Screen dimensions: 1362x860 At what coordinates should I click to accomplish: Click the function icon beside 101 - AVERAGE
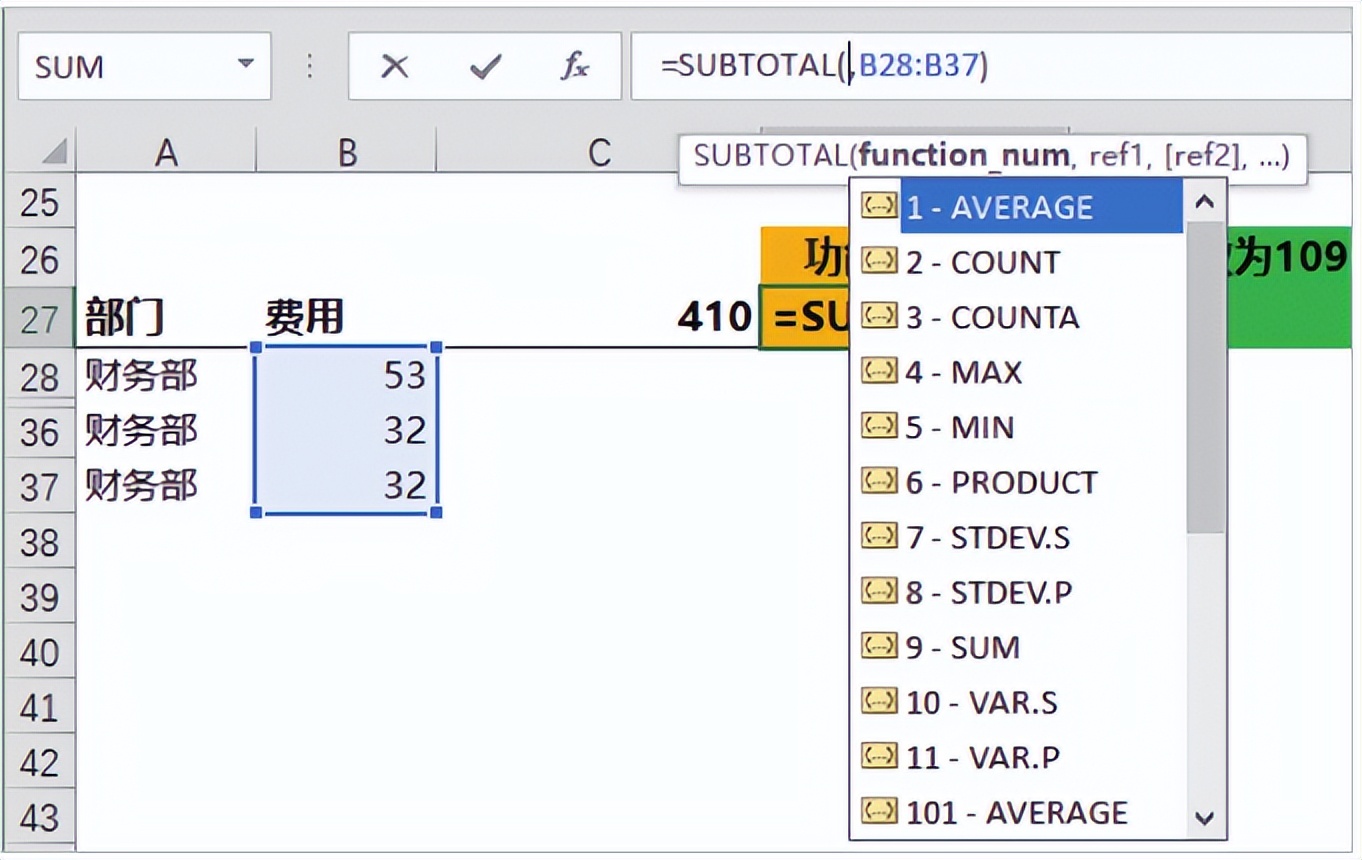tap(878, 812)
